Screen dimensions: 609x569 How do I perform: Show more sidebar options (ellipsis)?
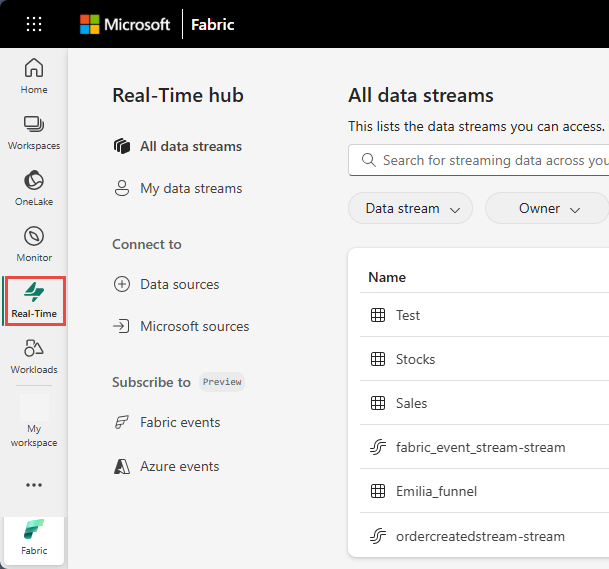[34, 485]
